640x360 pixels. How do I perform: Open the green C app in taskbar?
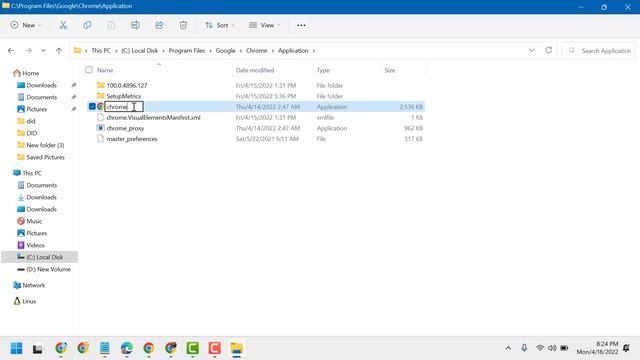pyautogui.click(x=192, y=348)
